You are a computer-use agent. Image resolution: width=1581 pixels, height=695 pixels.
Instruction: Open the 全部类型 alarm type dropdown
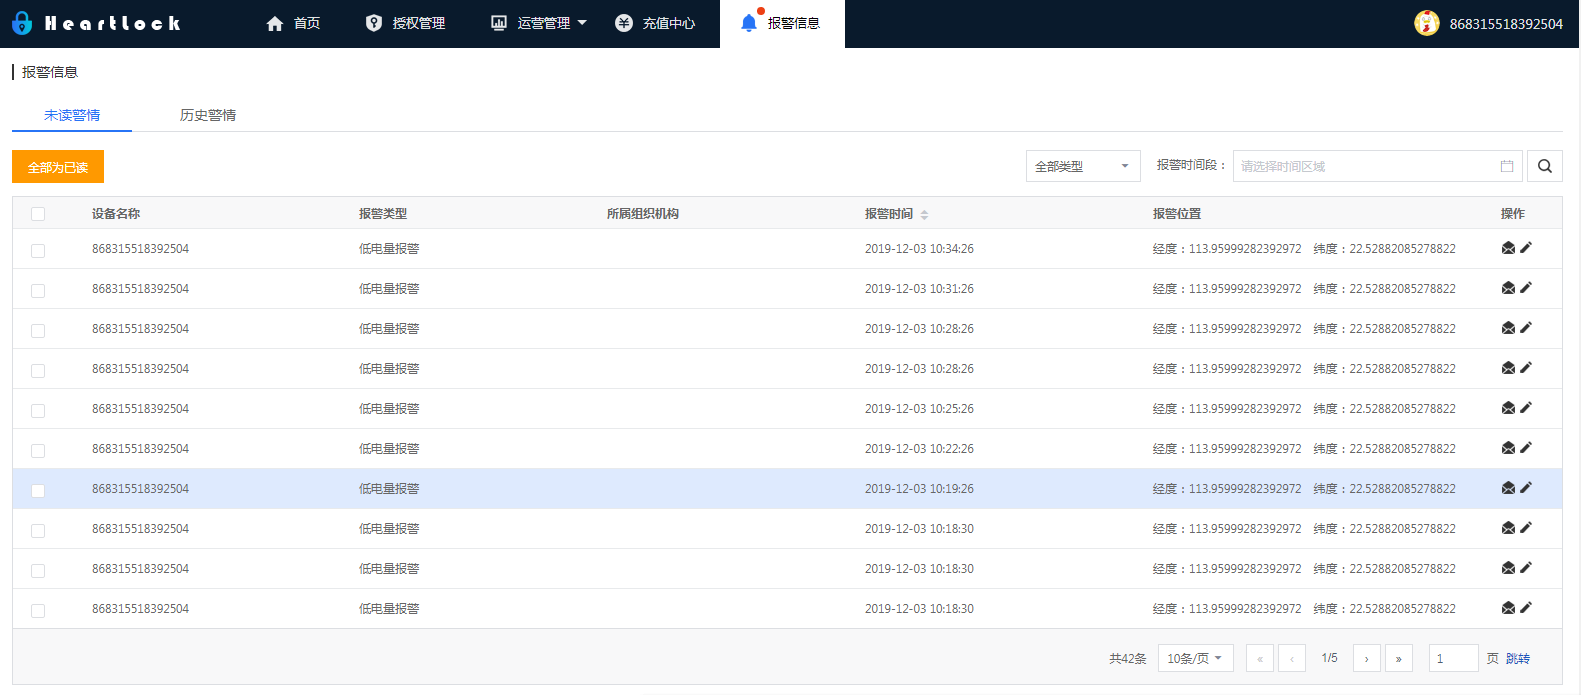click(1082, 166)
